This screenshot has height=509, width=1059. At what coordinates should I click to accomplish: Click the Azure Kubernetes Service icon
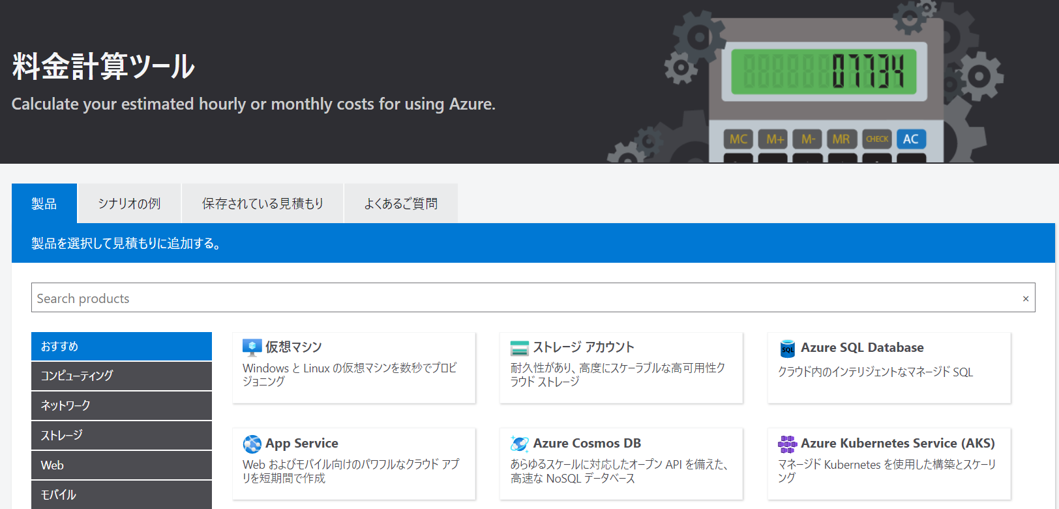click(x=787, y=444)
